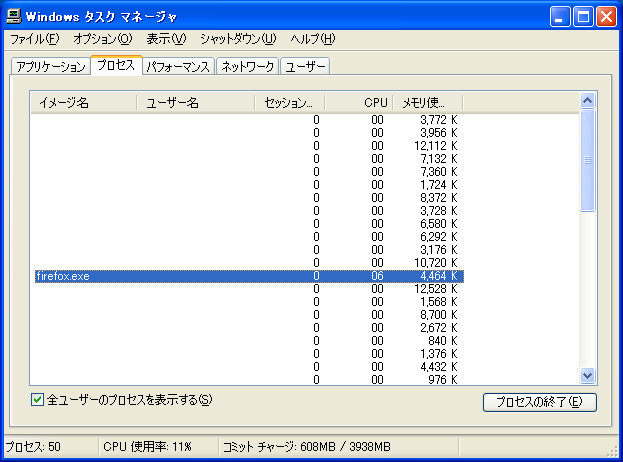Viewport: 623px width, 462px height.
Task: Select the row with 840 K memory
Action: point(250,341)
